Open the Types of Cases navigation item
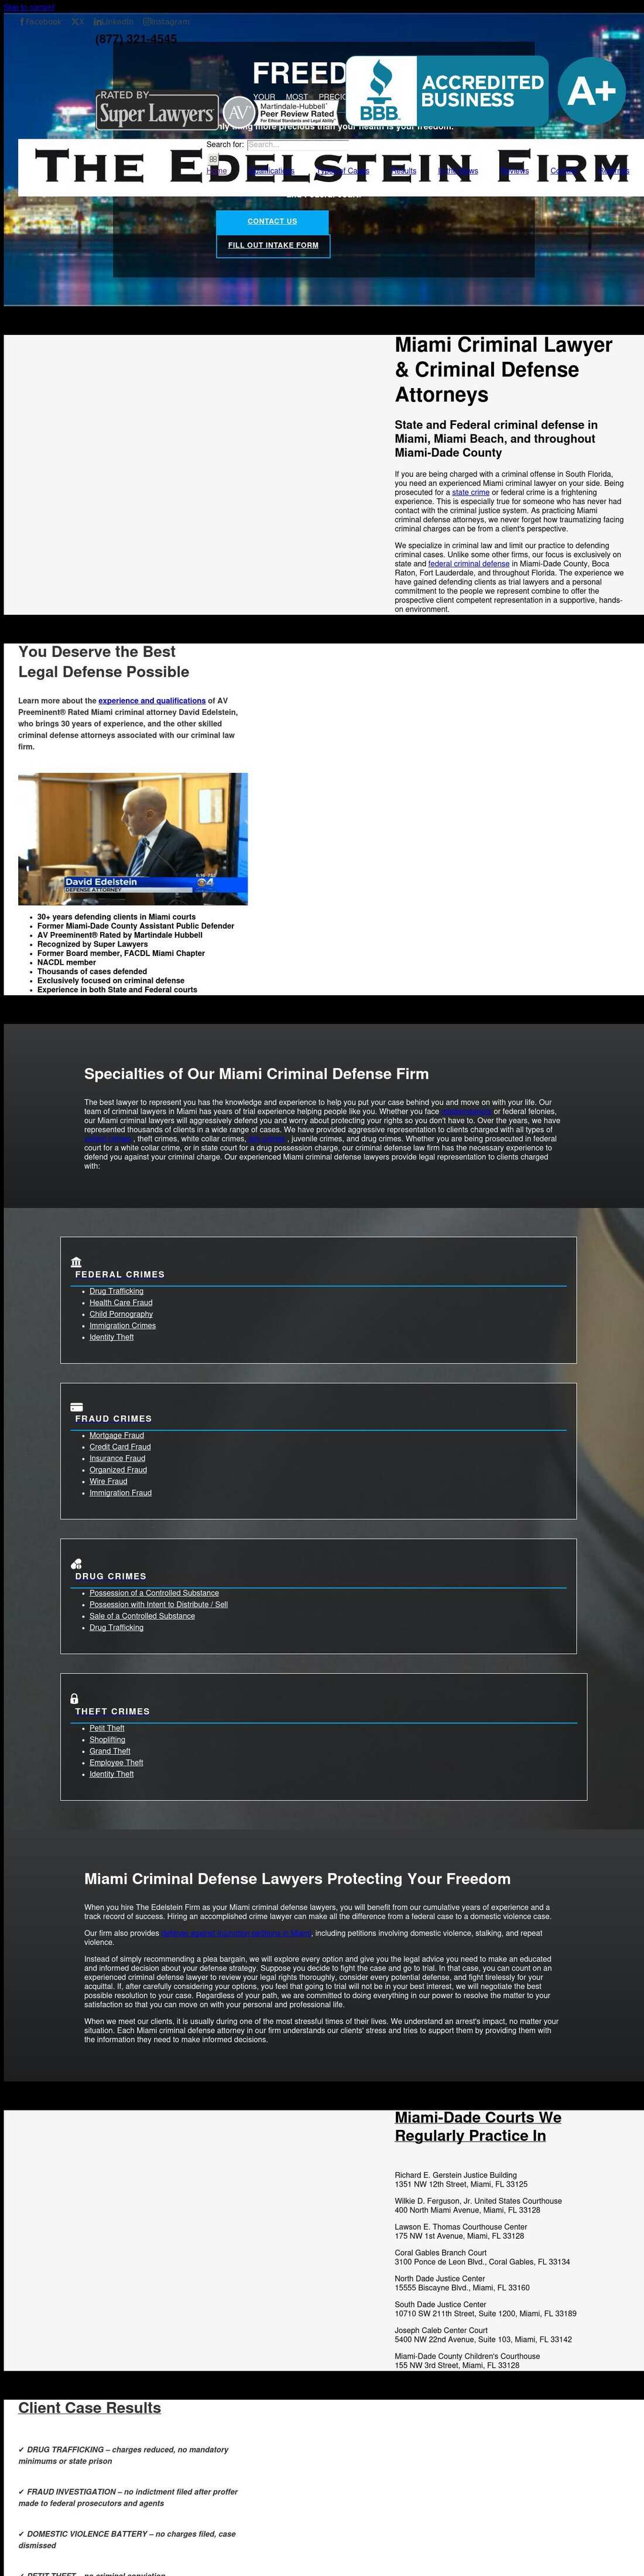 pyautogui.click(x=342, y=171)
